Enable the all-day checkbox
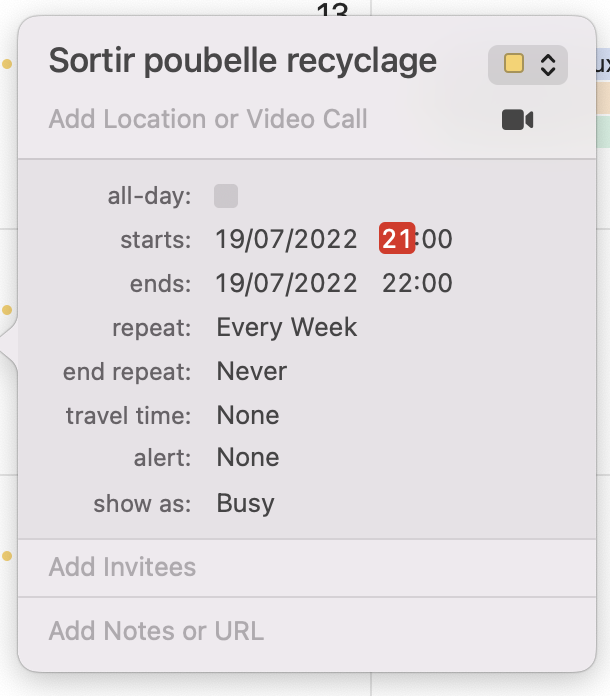The height and width of the screenshot is (696, 610). coord(226,196)
